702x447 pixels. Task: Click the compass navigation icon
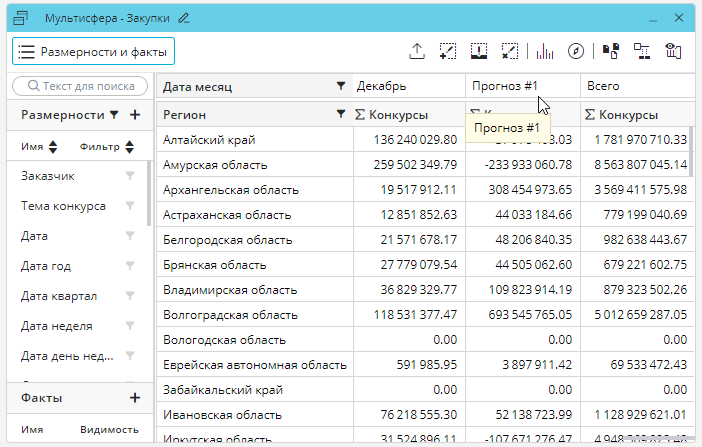click(x=575, y=51)
